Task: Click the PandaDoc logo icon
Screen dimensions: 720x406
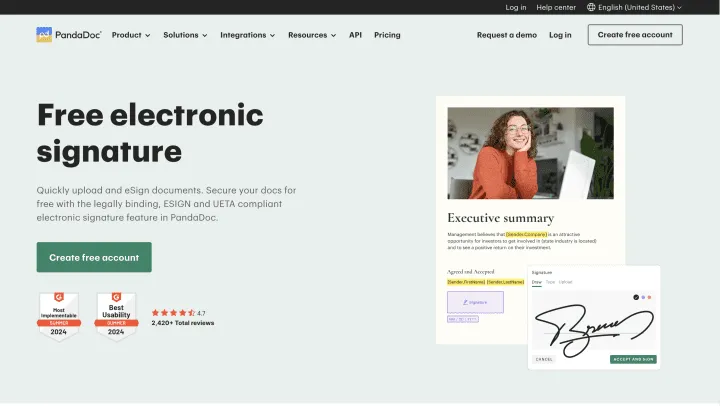Action: point(44,35)
